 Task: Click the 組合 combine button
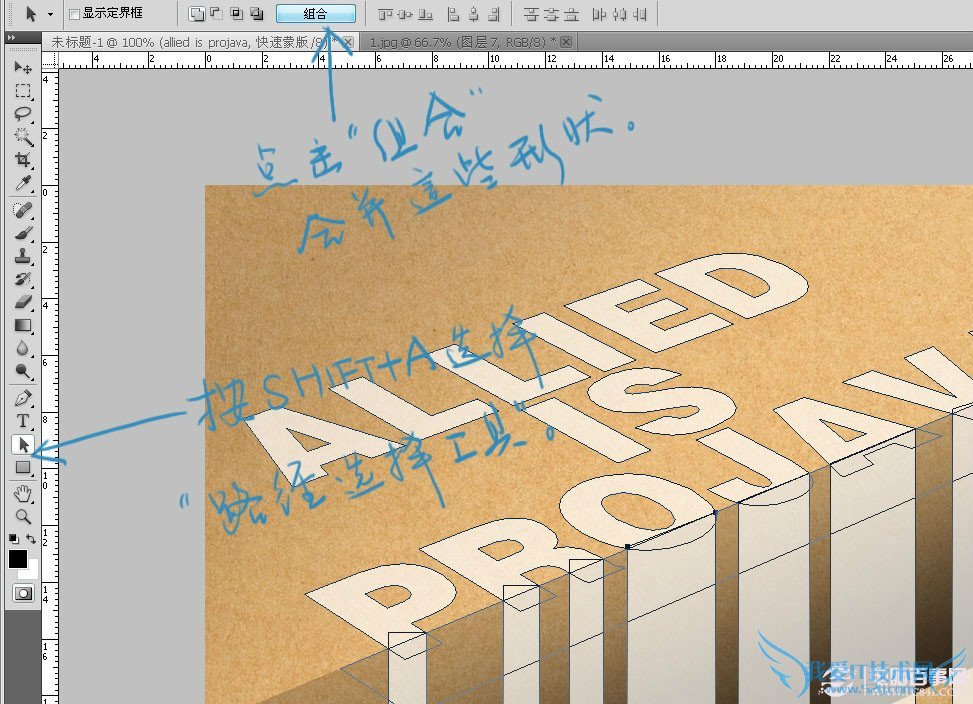point(316,14)
